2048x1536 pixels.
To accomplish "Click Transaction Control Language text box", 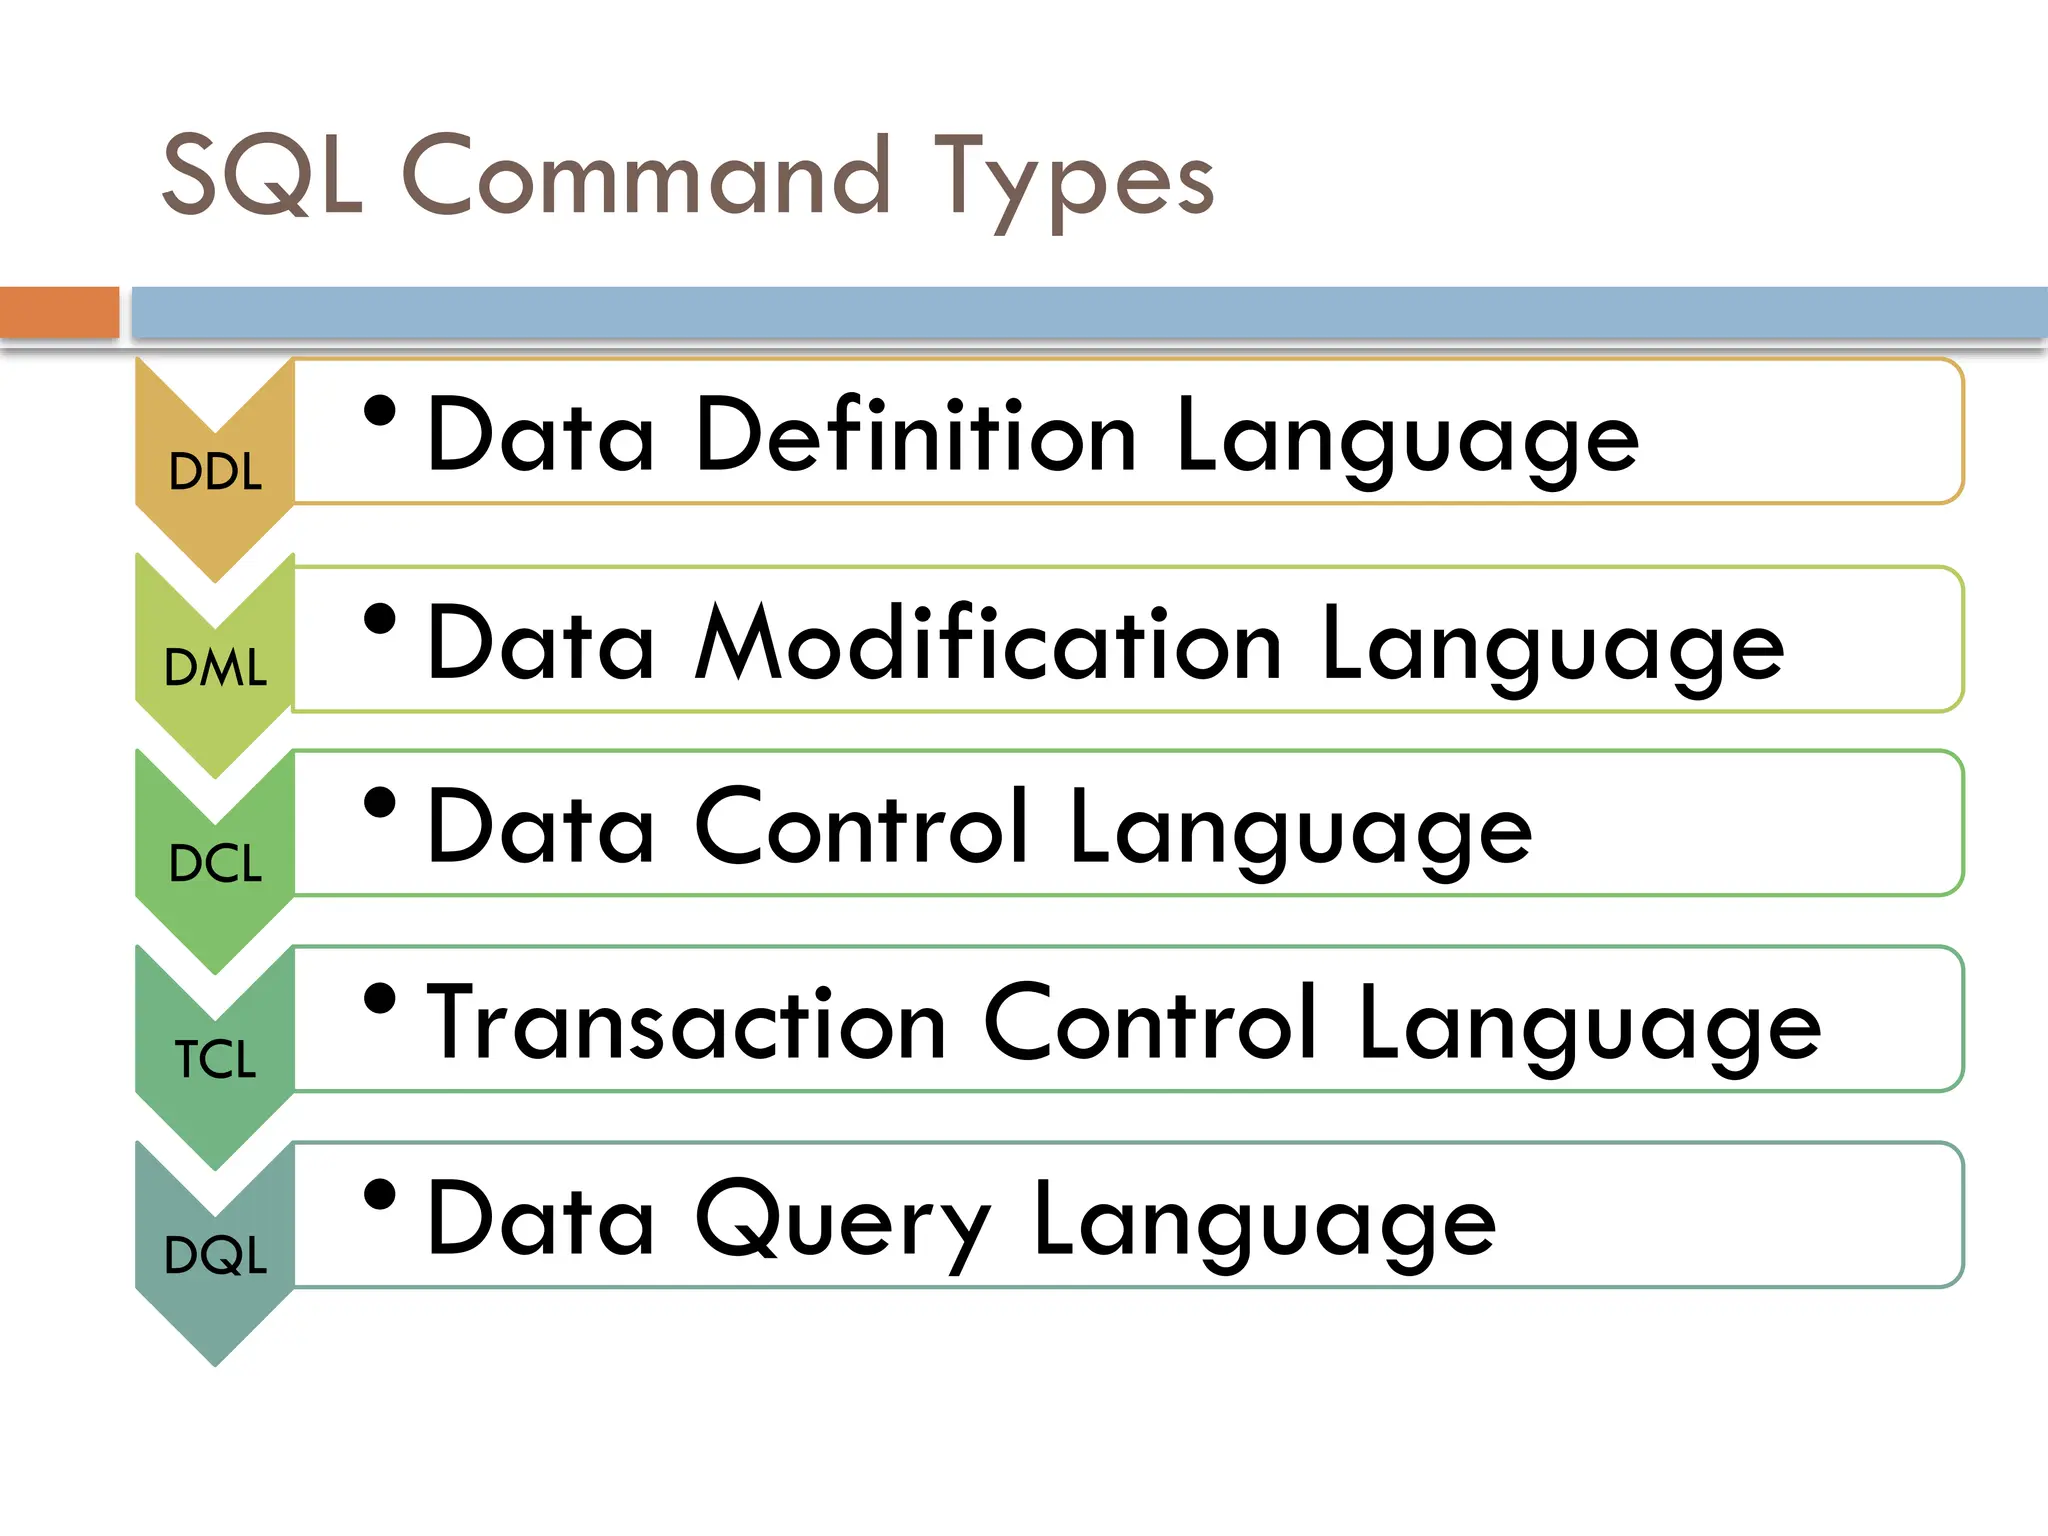I will tap(1123, 1022).
